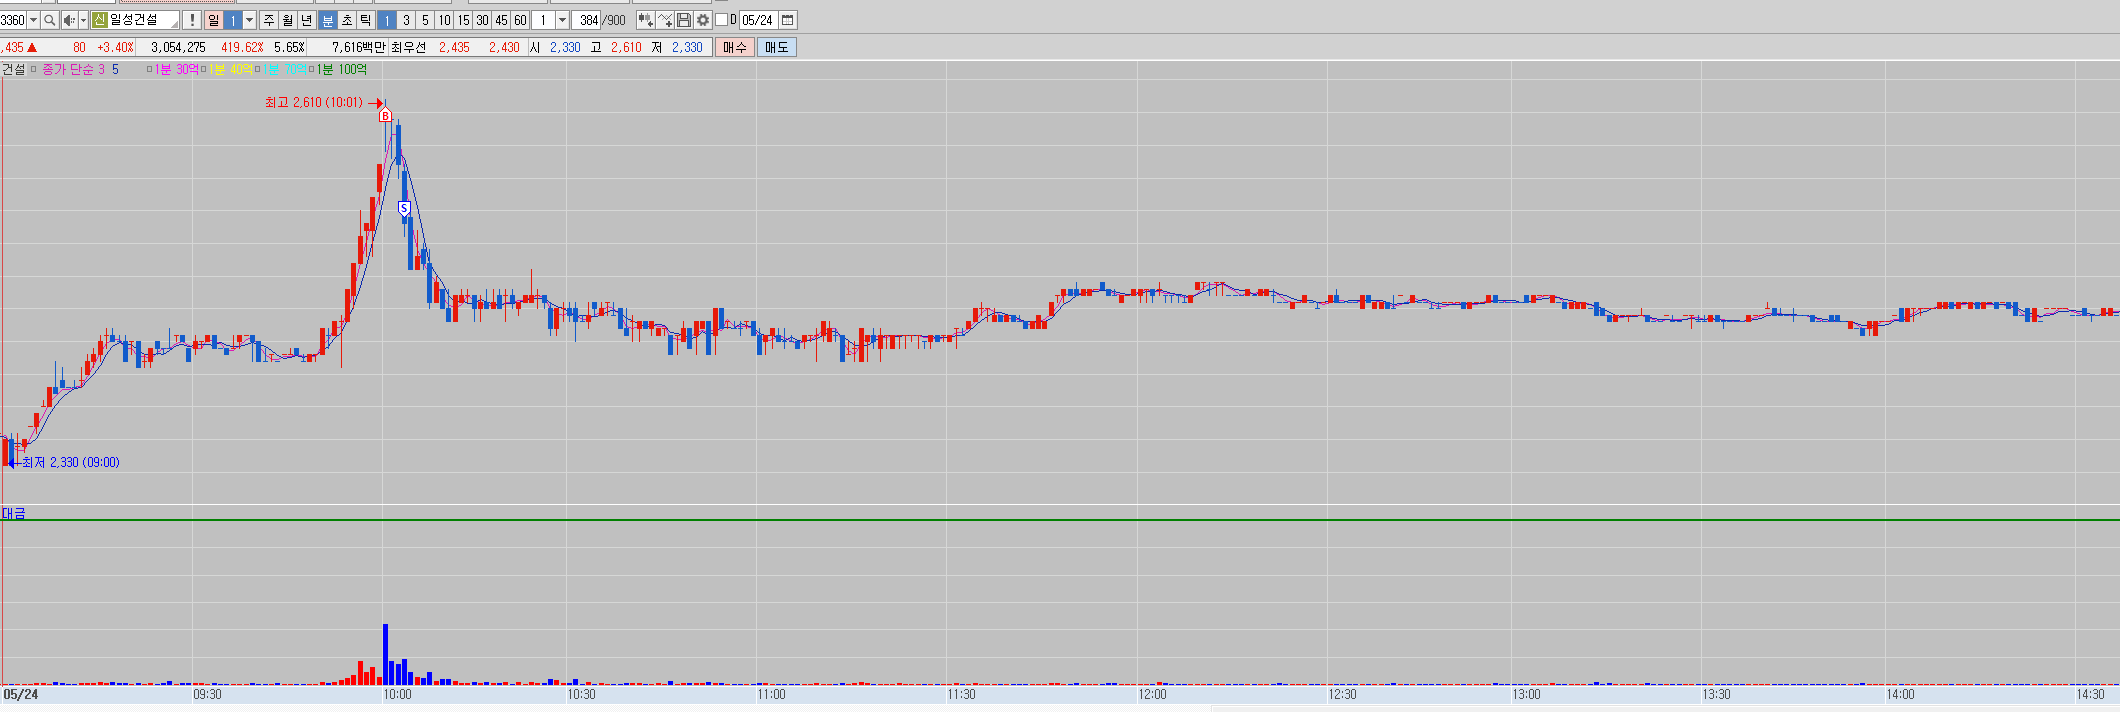Image resolution: width=2120 pixels, height=712 pixels.
Task: Click the blue S sell marker on chart
Action: pos(404,208)
